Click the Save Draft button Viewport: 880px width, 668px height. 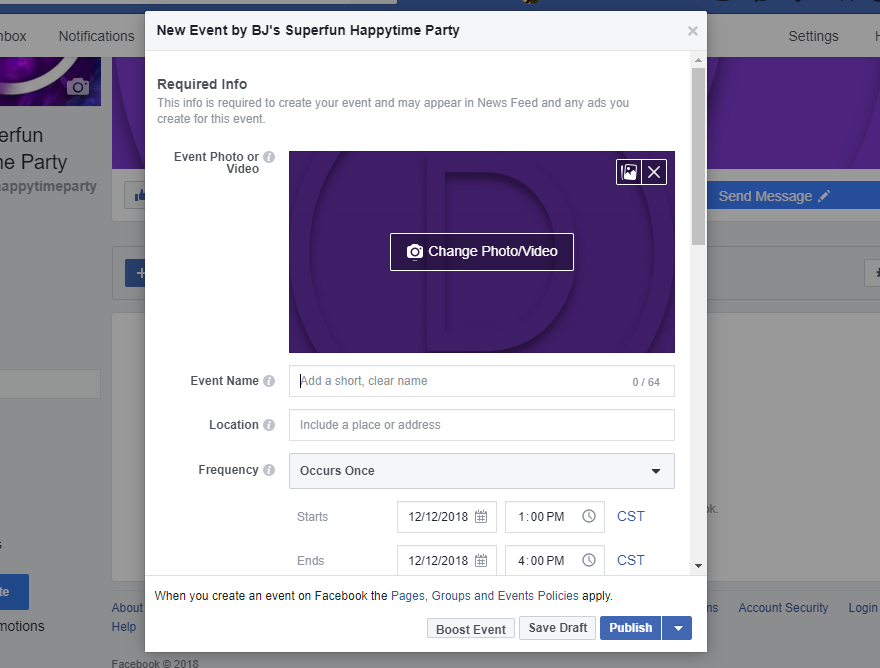(557, 628)
